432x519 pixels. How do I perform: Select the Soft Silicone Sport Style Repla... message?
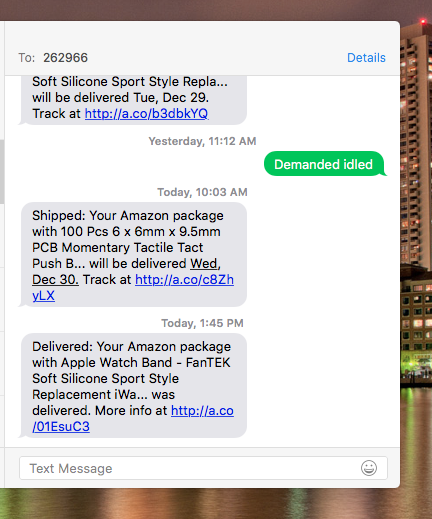(x=133, y=99)
